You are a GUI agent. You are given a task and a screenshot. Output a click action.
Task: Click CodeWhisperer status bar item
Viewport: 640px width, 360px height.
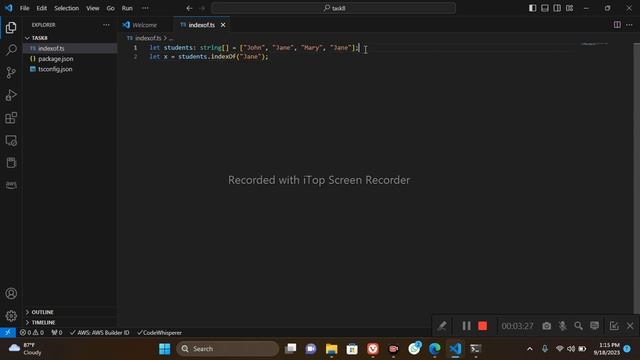(x=160, y=333)
